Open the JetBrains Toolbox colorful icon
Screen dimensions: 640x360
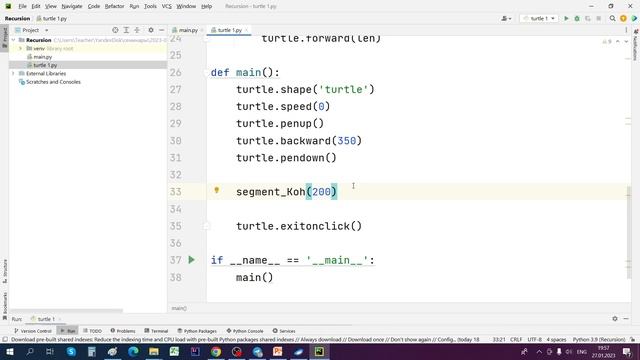click(634, 18)
